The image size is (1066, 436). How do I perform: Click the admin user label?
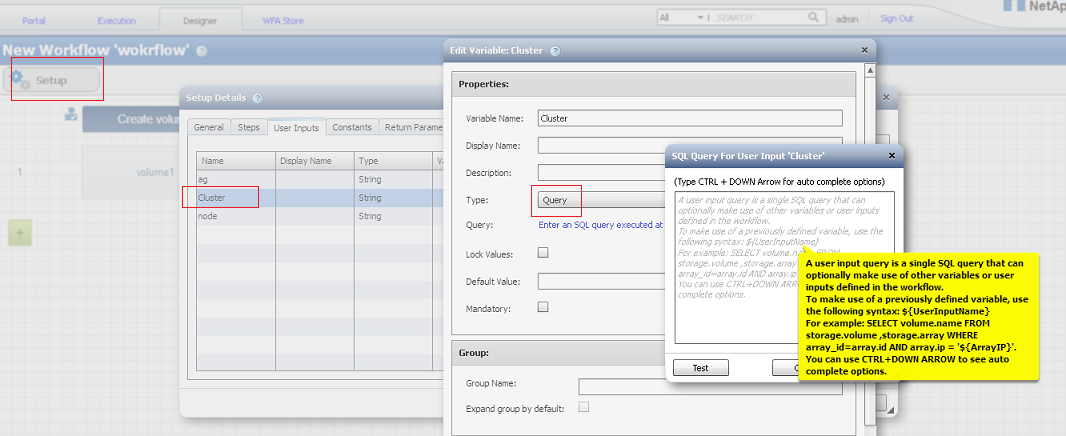coord(846,19)
